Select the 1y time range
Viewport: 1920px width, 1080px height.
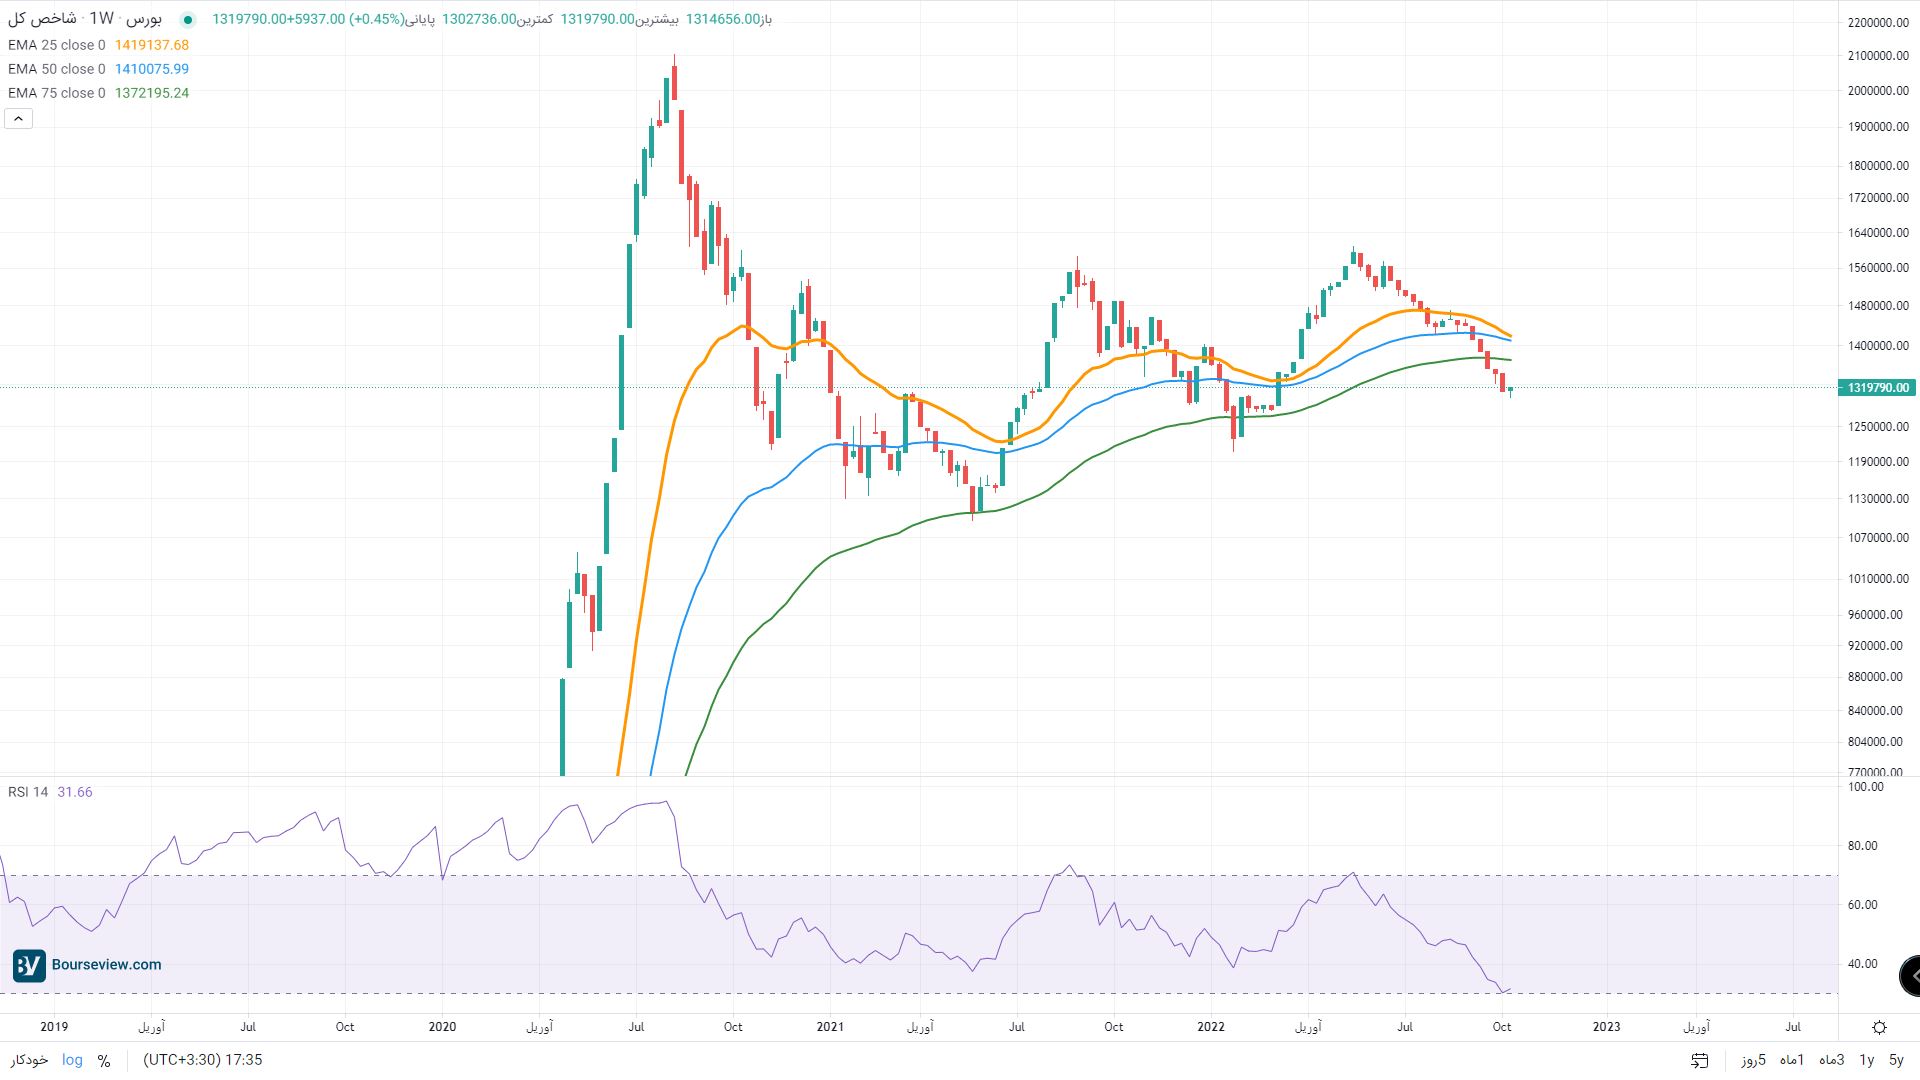point(1866,1060)
